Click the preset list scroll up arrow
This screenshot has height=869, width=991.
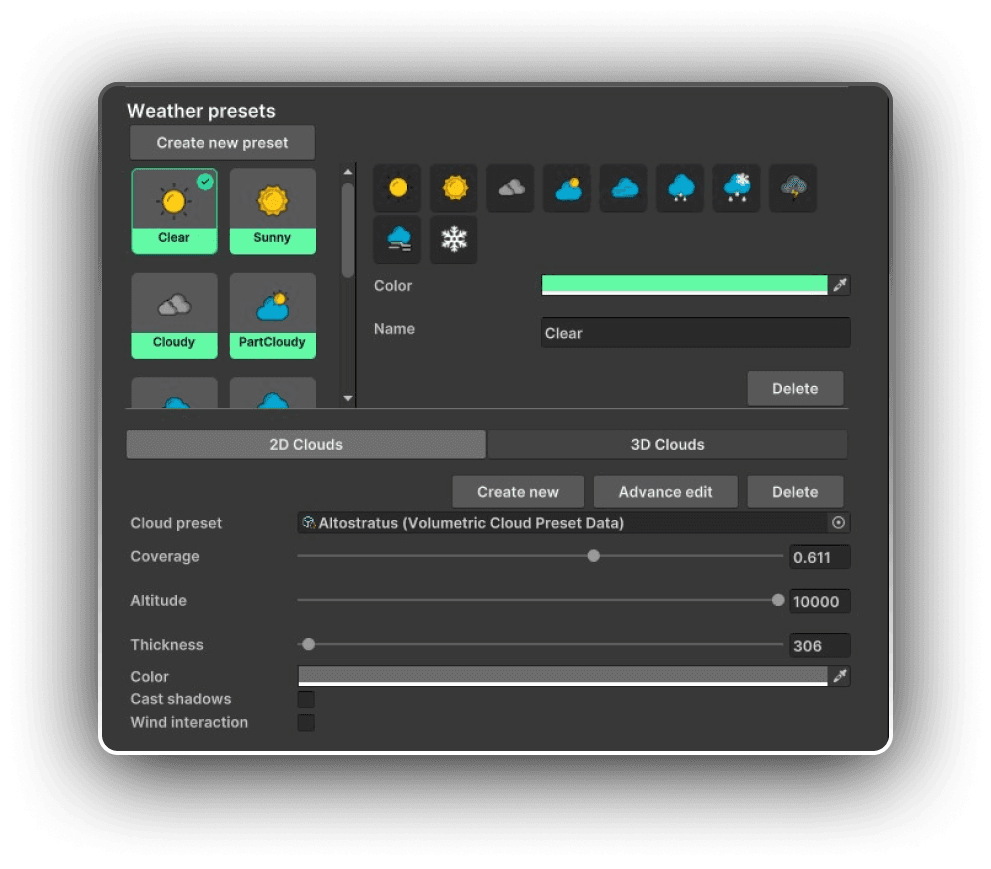pyautogui.click(x=348, y=171)
